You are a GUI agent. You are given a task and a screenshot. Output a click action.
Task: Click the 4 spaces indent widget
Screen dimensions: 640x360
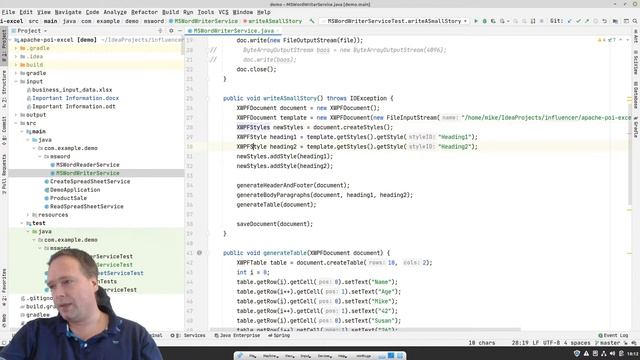pyautogui.click(x=577, y=343)
